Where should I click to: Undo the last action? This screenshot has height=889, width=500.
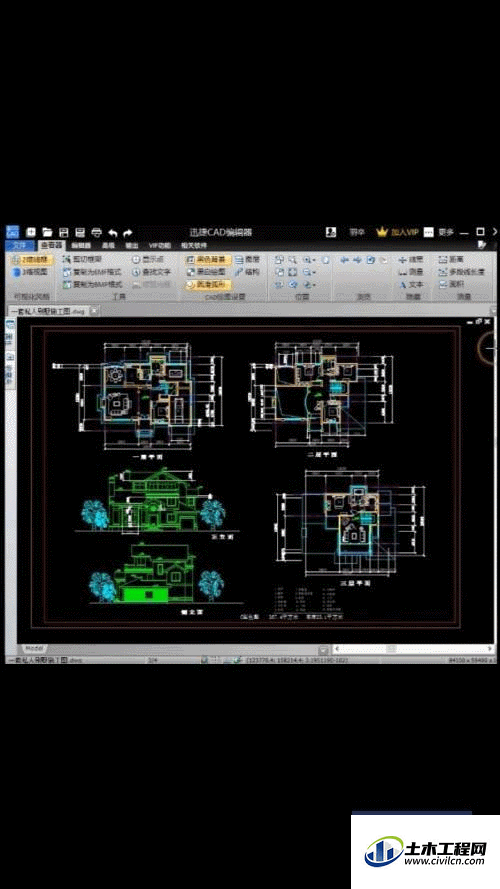tap(113, 232)
